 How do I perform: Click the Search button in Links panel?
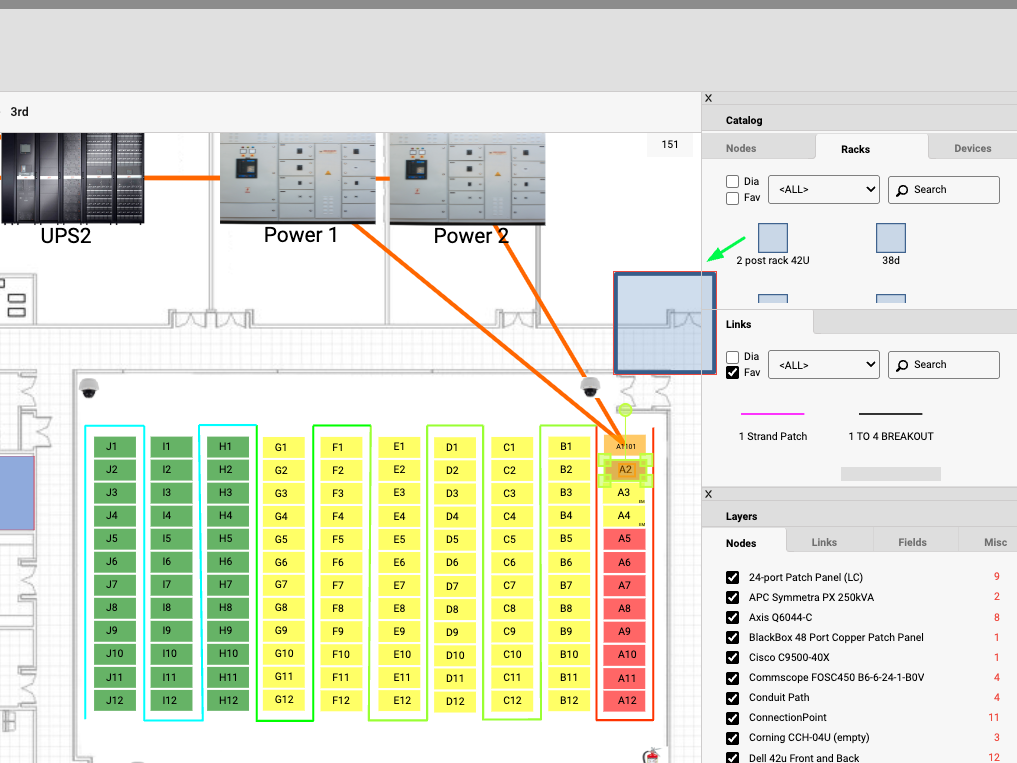(x=943, y=365)
